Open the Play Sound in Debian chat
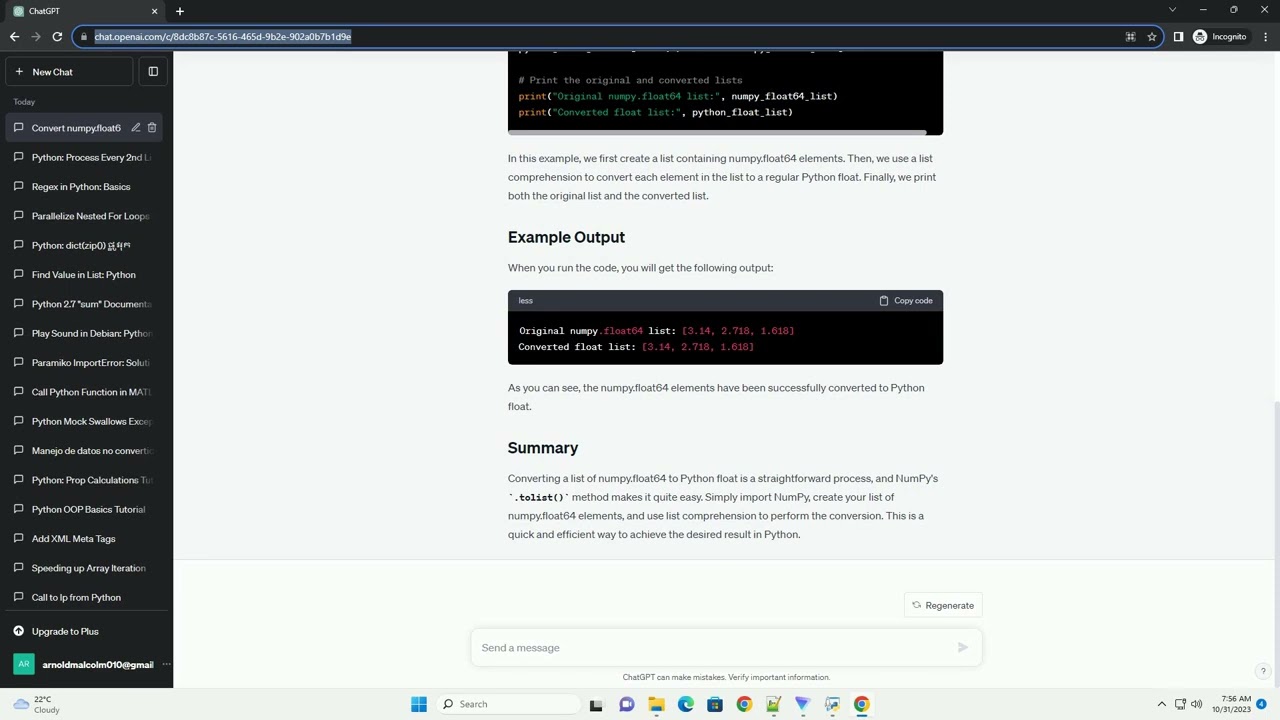This screenshot has width=1280, height=720. tap(86, 333)
